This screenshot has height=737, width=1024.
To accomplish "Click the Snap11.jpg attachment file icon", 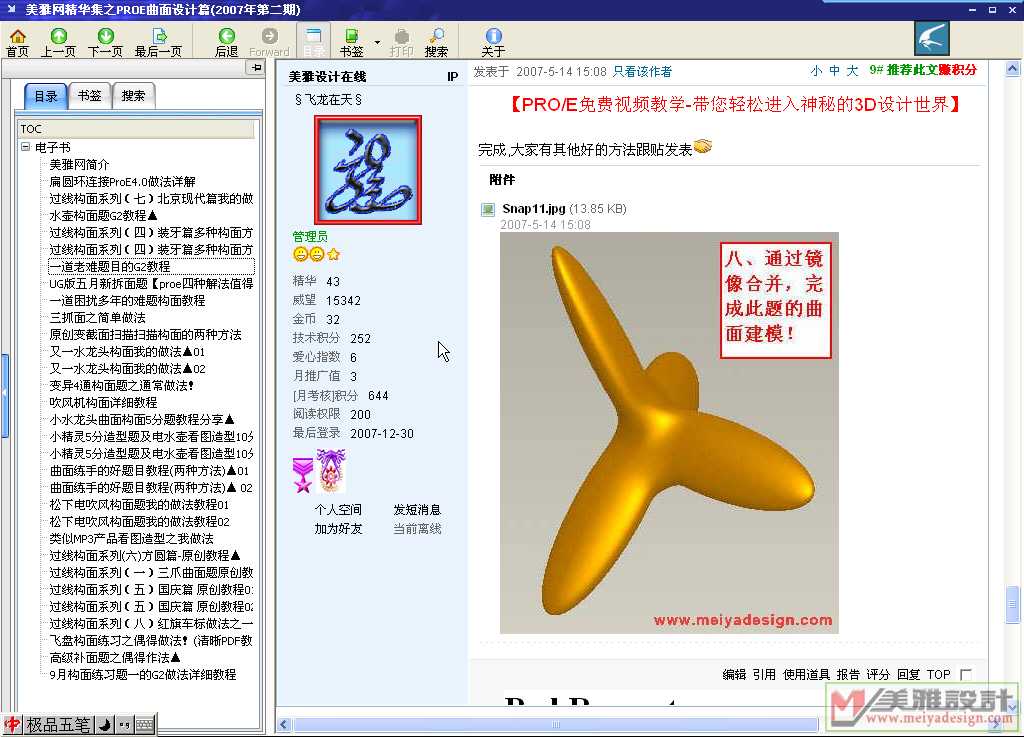I will pyautogui.click(x=488, y=210).
